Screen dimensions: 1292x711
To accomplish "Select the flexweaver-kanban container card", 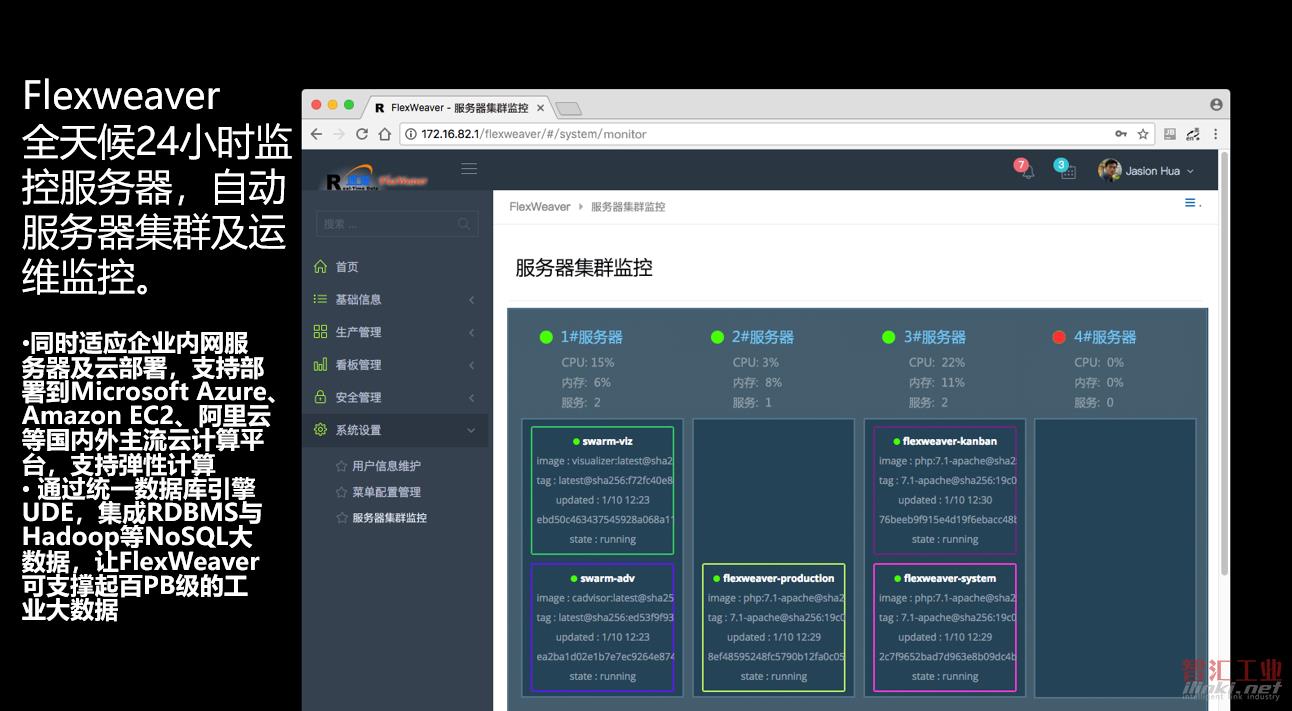I will [x=945, y=490].
